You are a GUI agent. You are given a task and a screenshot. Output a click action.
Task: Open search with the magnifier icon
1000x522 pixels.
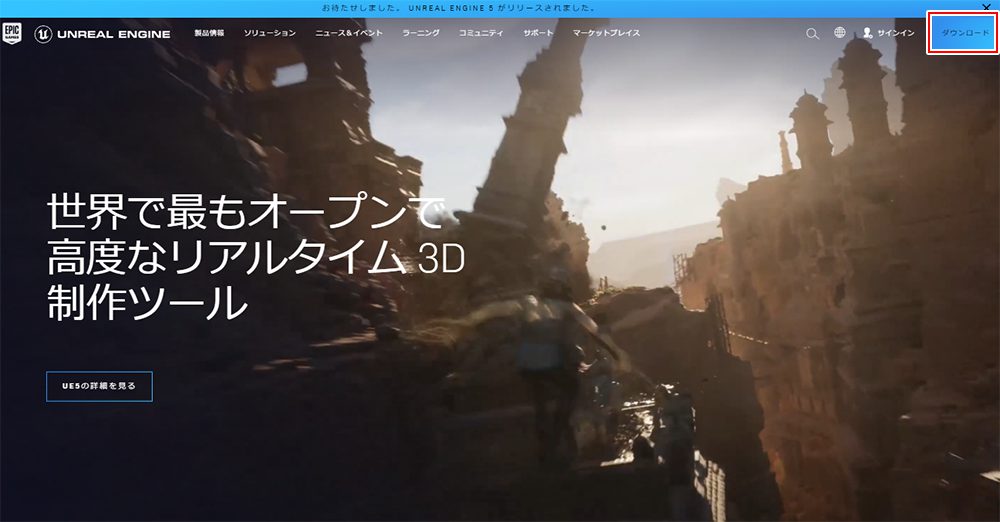(x=812, y=33)
